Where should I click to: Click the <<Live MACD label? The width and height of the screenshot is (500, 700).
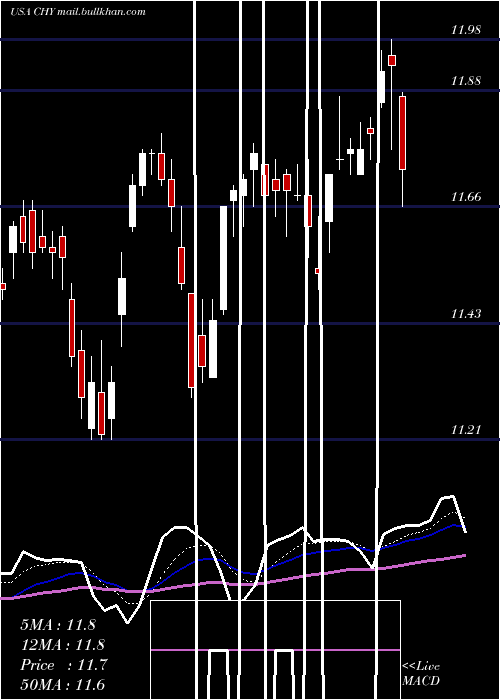pos(421,674)
